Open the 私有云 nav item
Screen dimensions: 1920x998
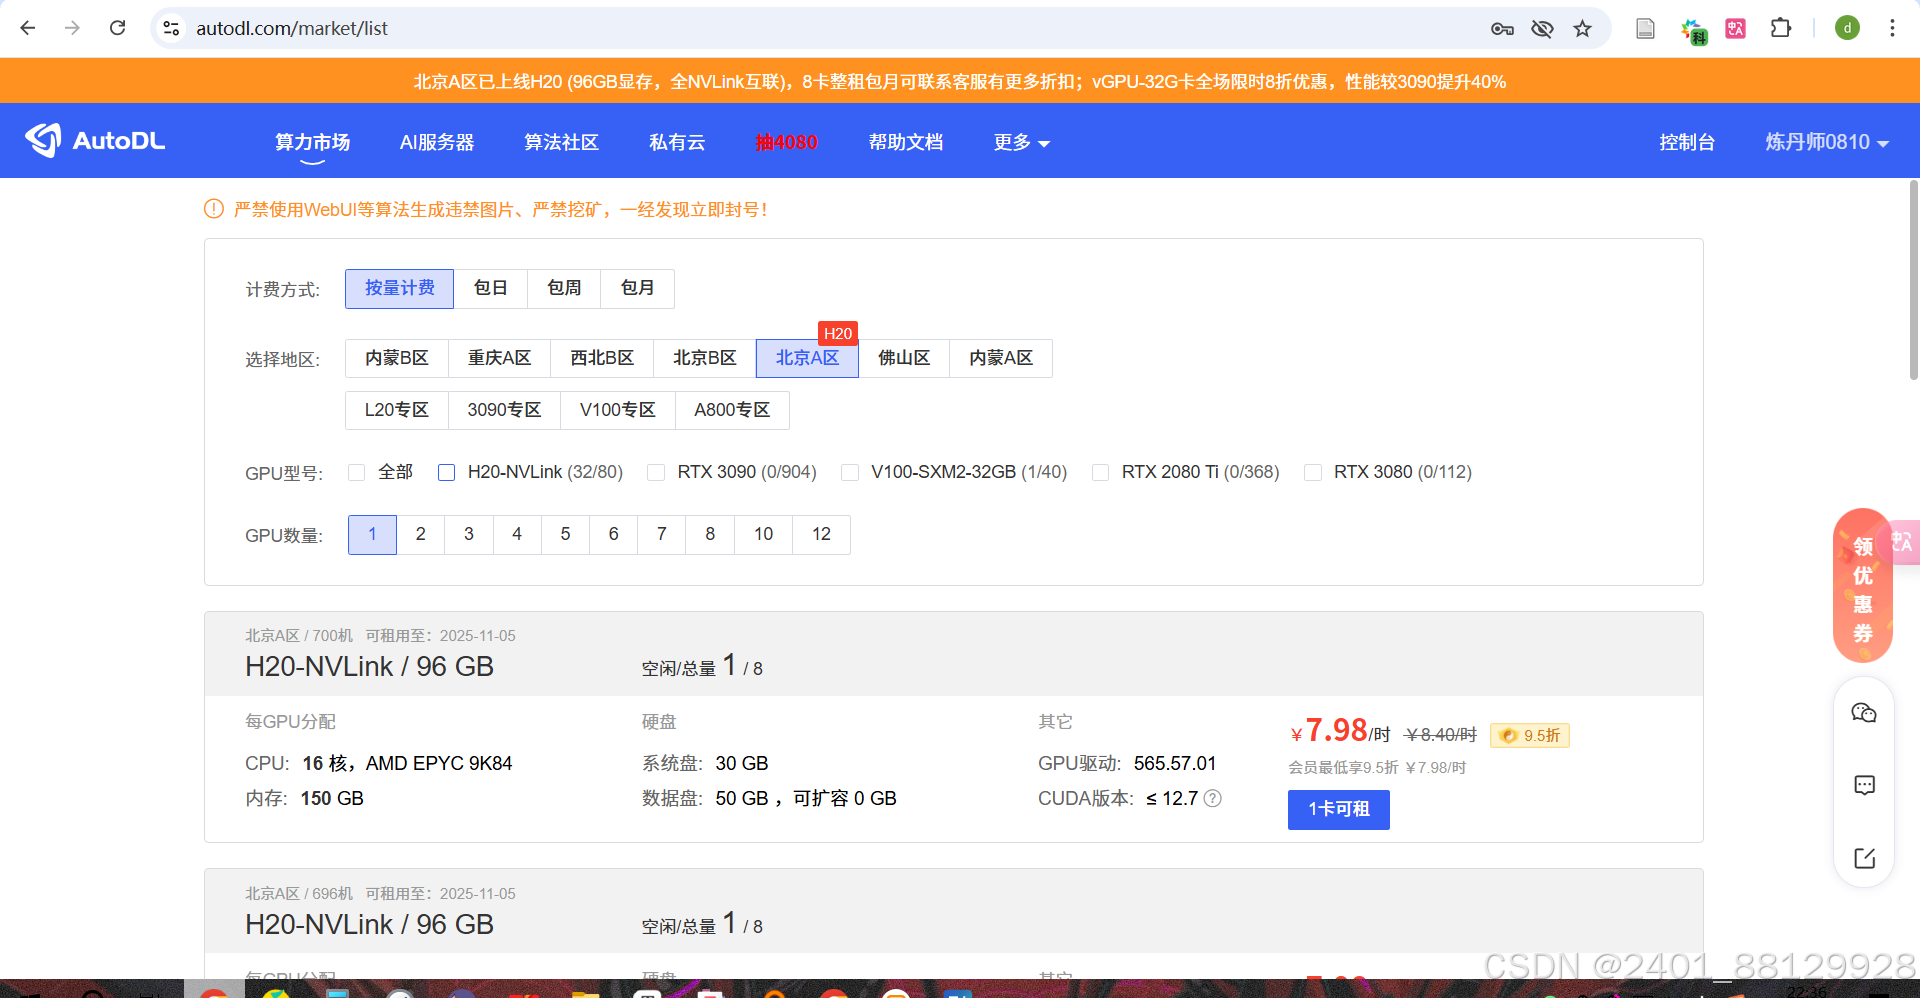pos(677,142)
